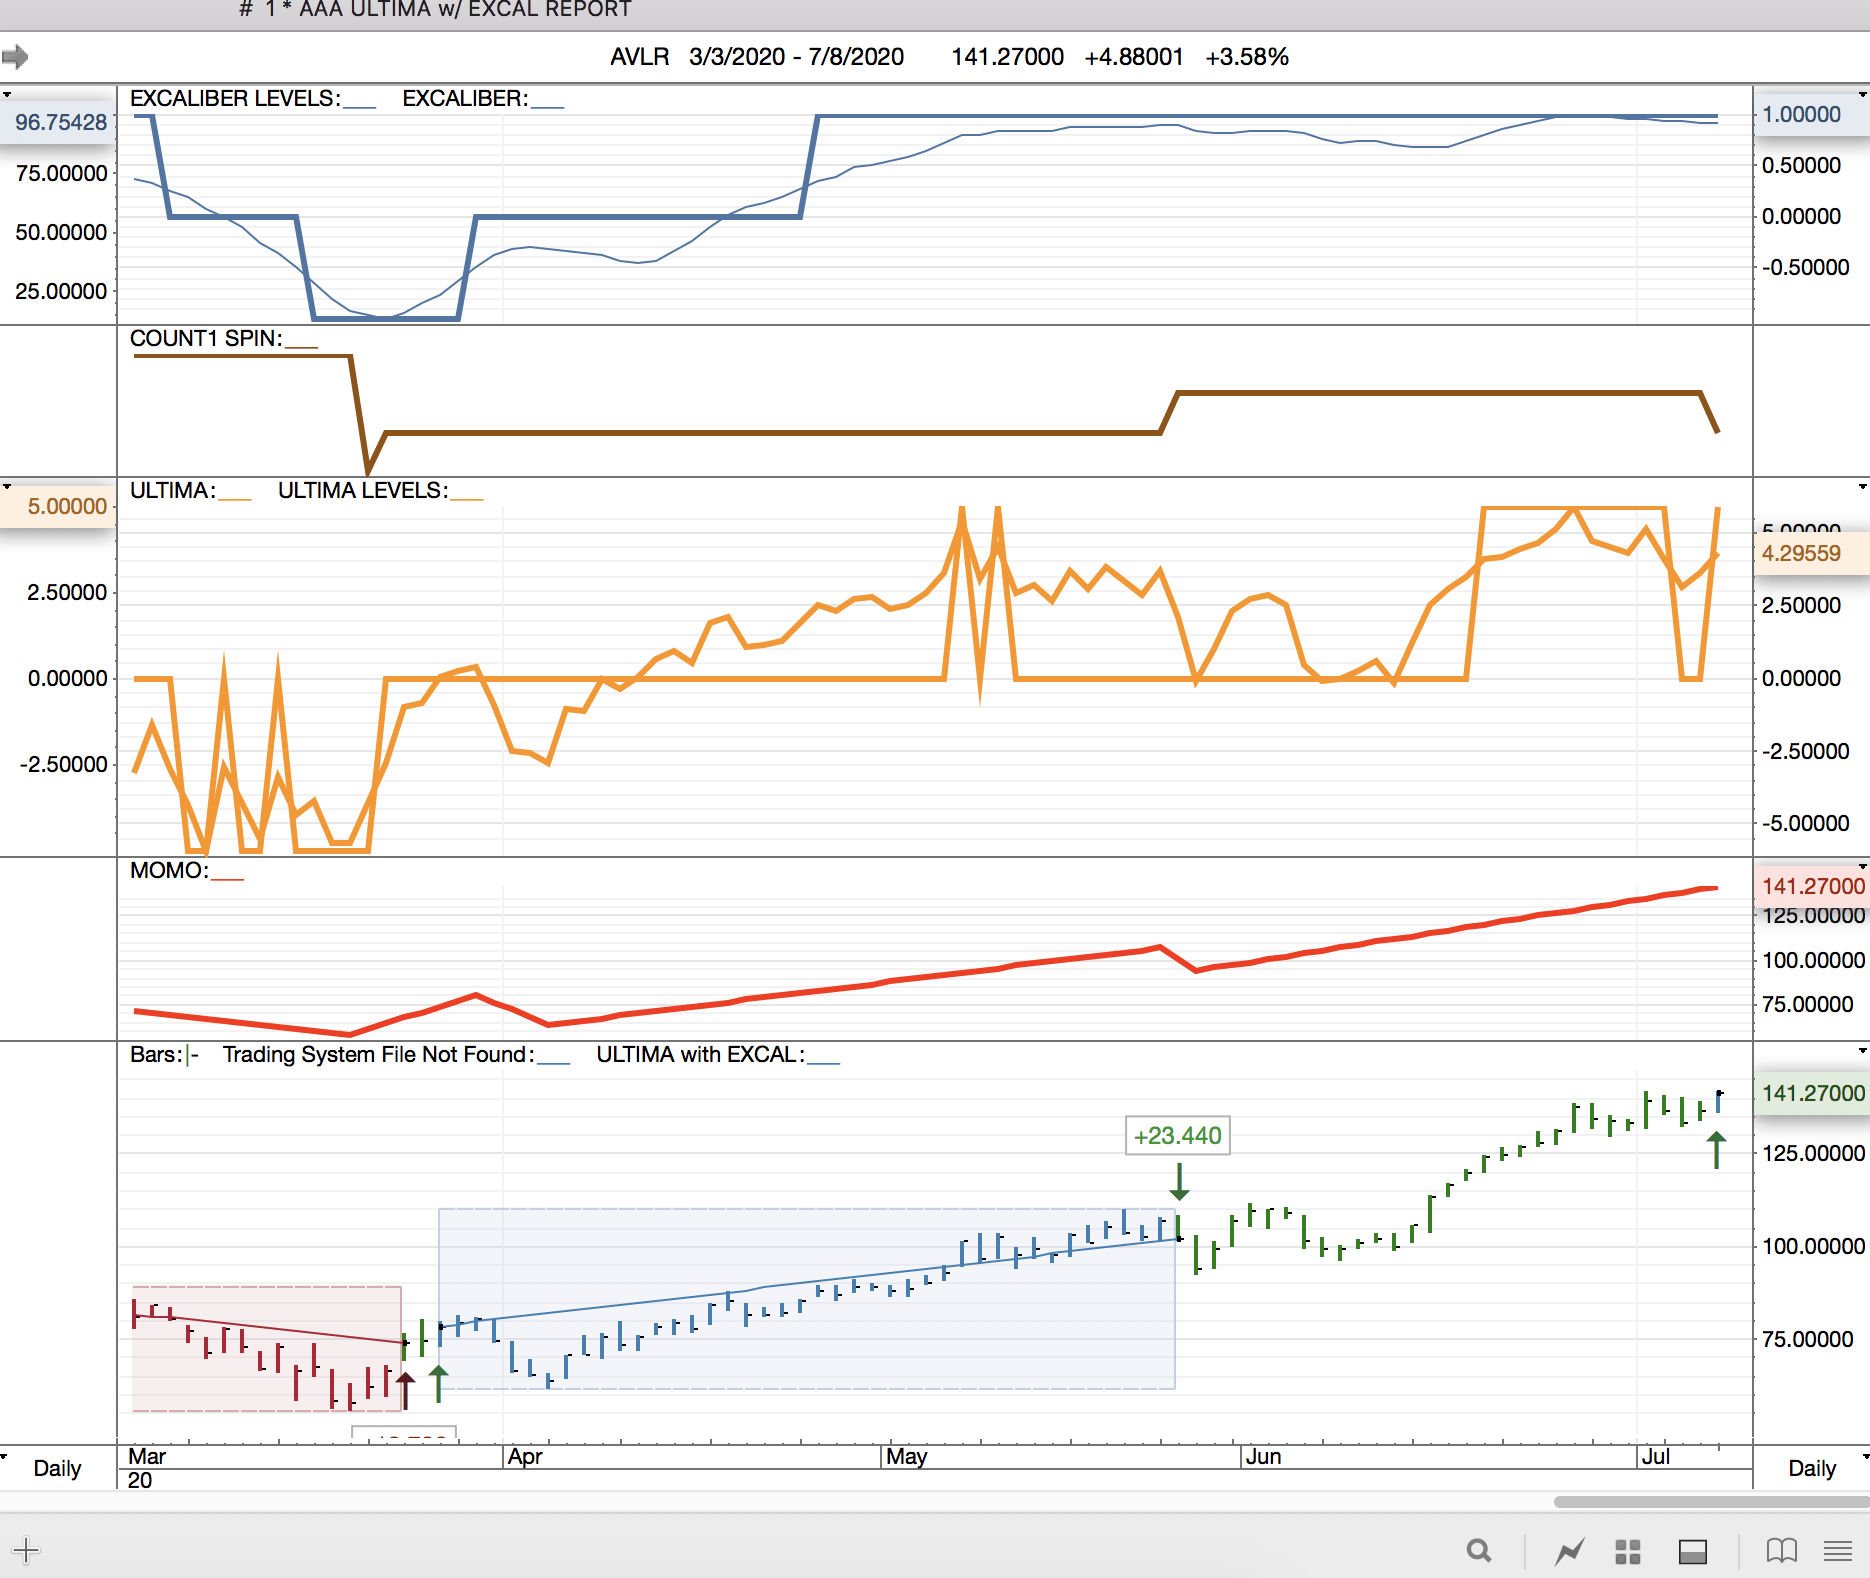The width and height of the screenshot is (1870, 1578).
Task: Click the EXCALIBER LEVELS legend label
Action: coord(235,99)
